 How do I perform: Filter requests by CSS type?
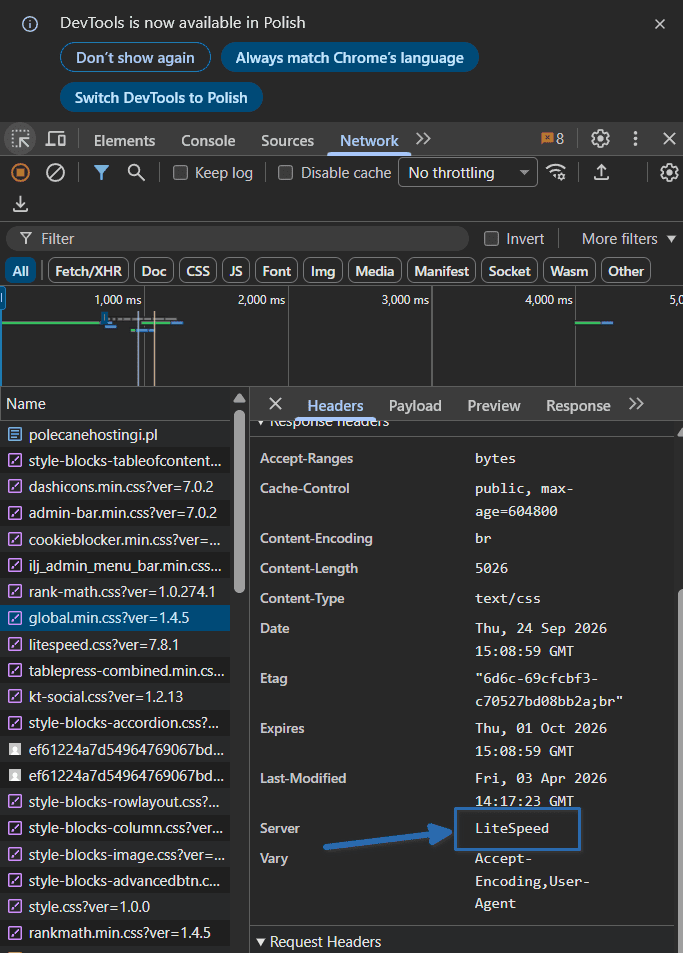tap(198, 271)
